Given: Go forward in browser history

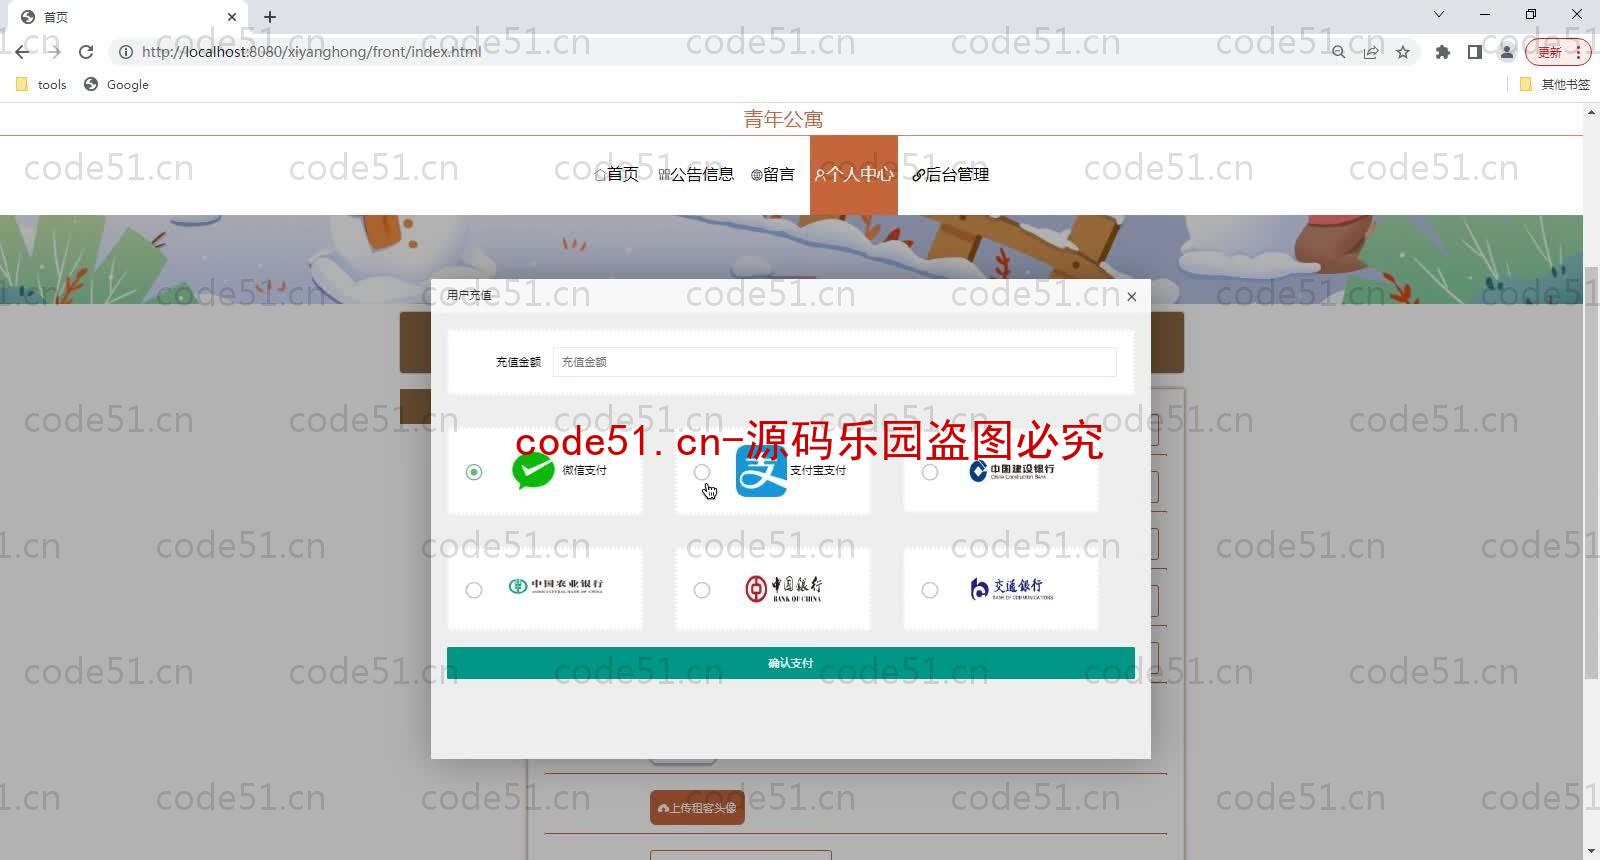Looking at the screenshot, I should point(54,52).
